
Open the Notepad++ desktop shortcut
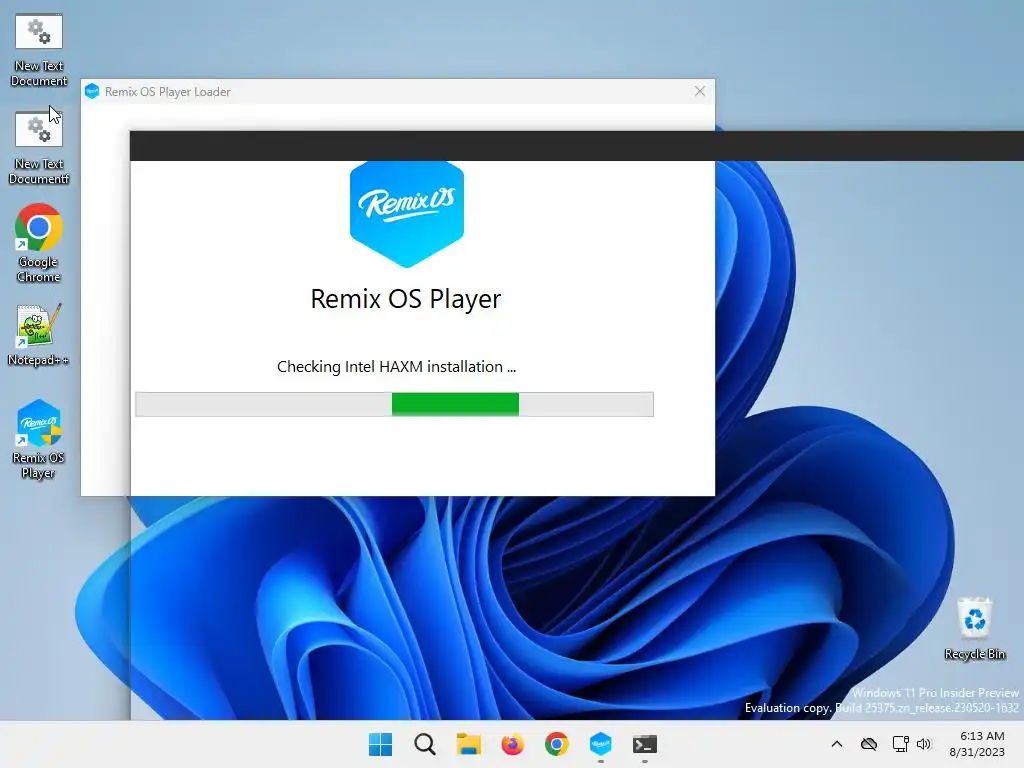(38, 334)
